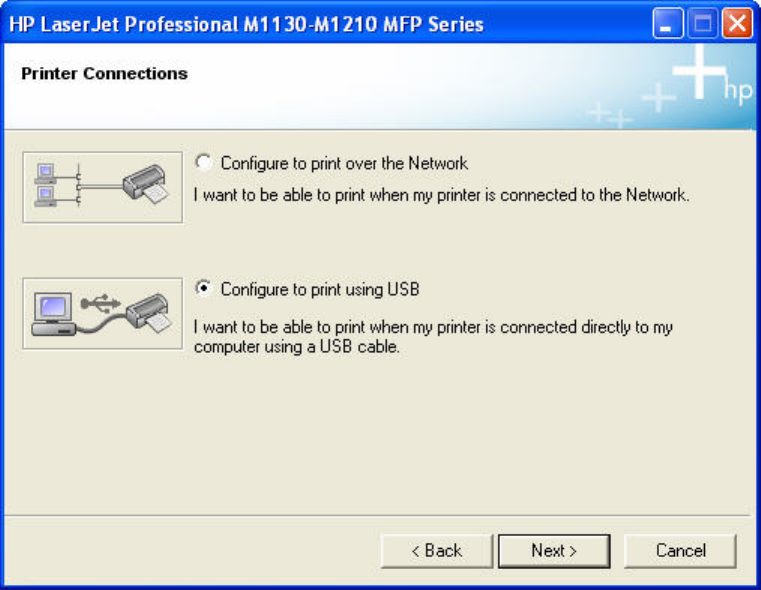Click the 'Configure to print using USB' label
The image size is (761, 590).
[x=319, y=290]
